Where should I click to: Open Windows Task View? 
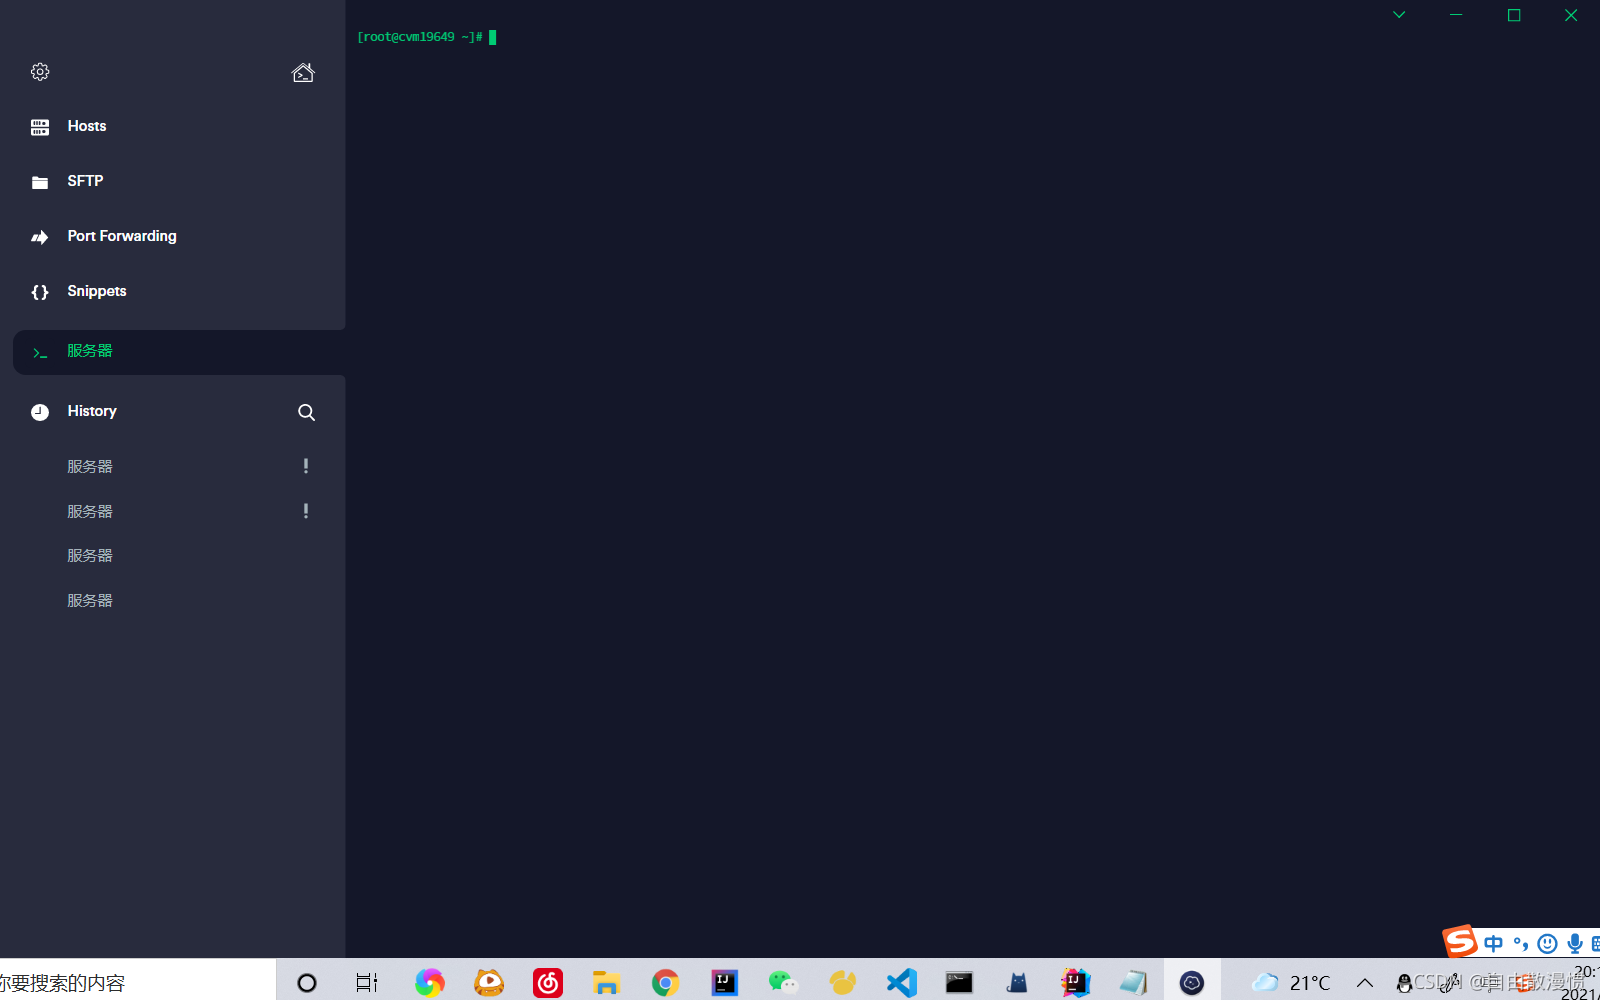click(x=367, y=983)
